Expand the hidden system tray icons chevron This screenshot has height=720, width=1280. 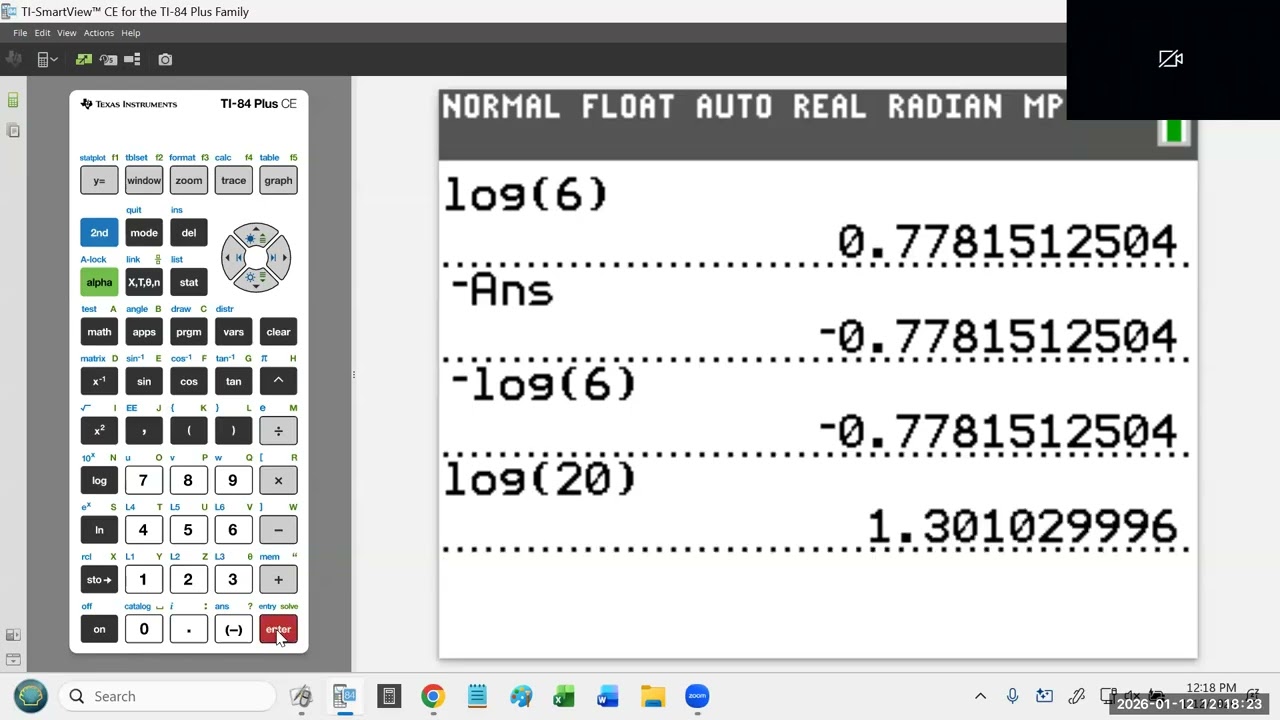pyautogui.click(x=980, y=696)
